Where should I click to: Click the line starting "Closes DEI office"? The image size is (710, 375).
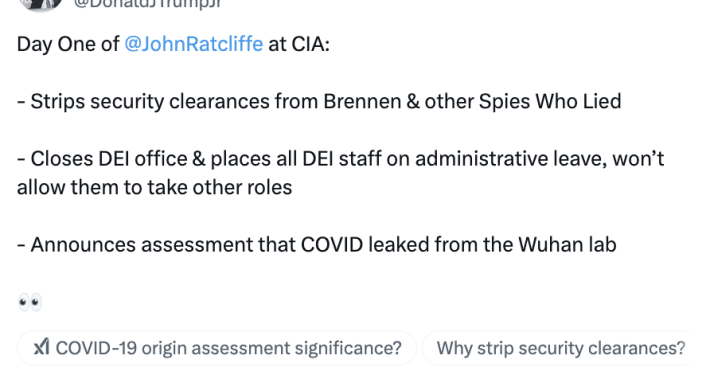tap(341, 159)
